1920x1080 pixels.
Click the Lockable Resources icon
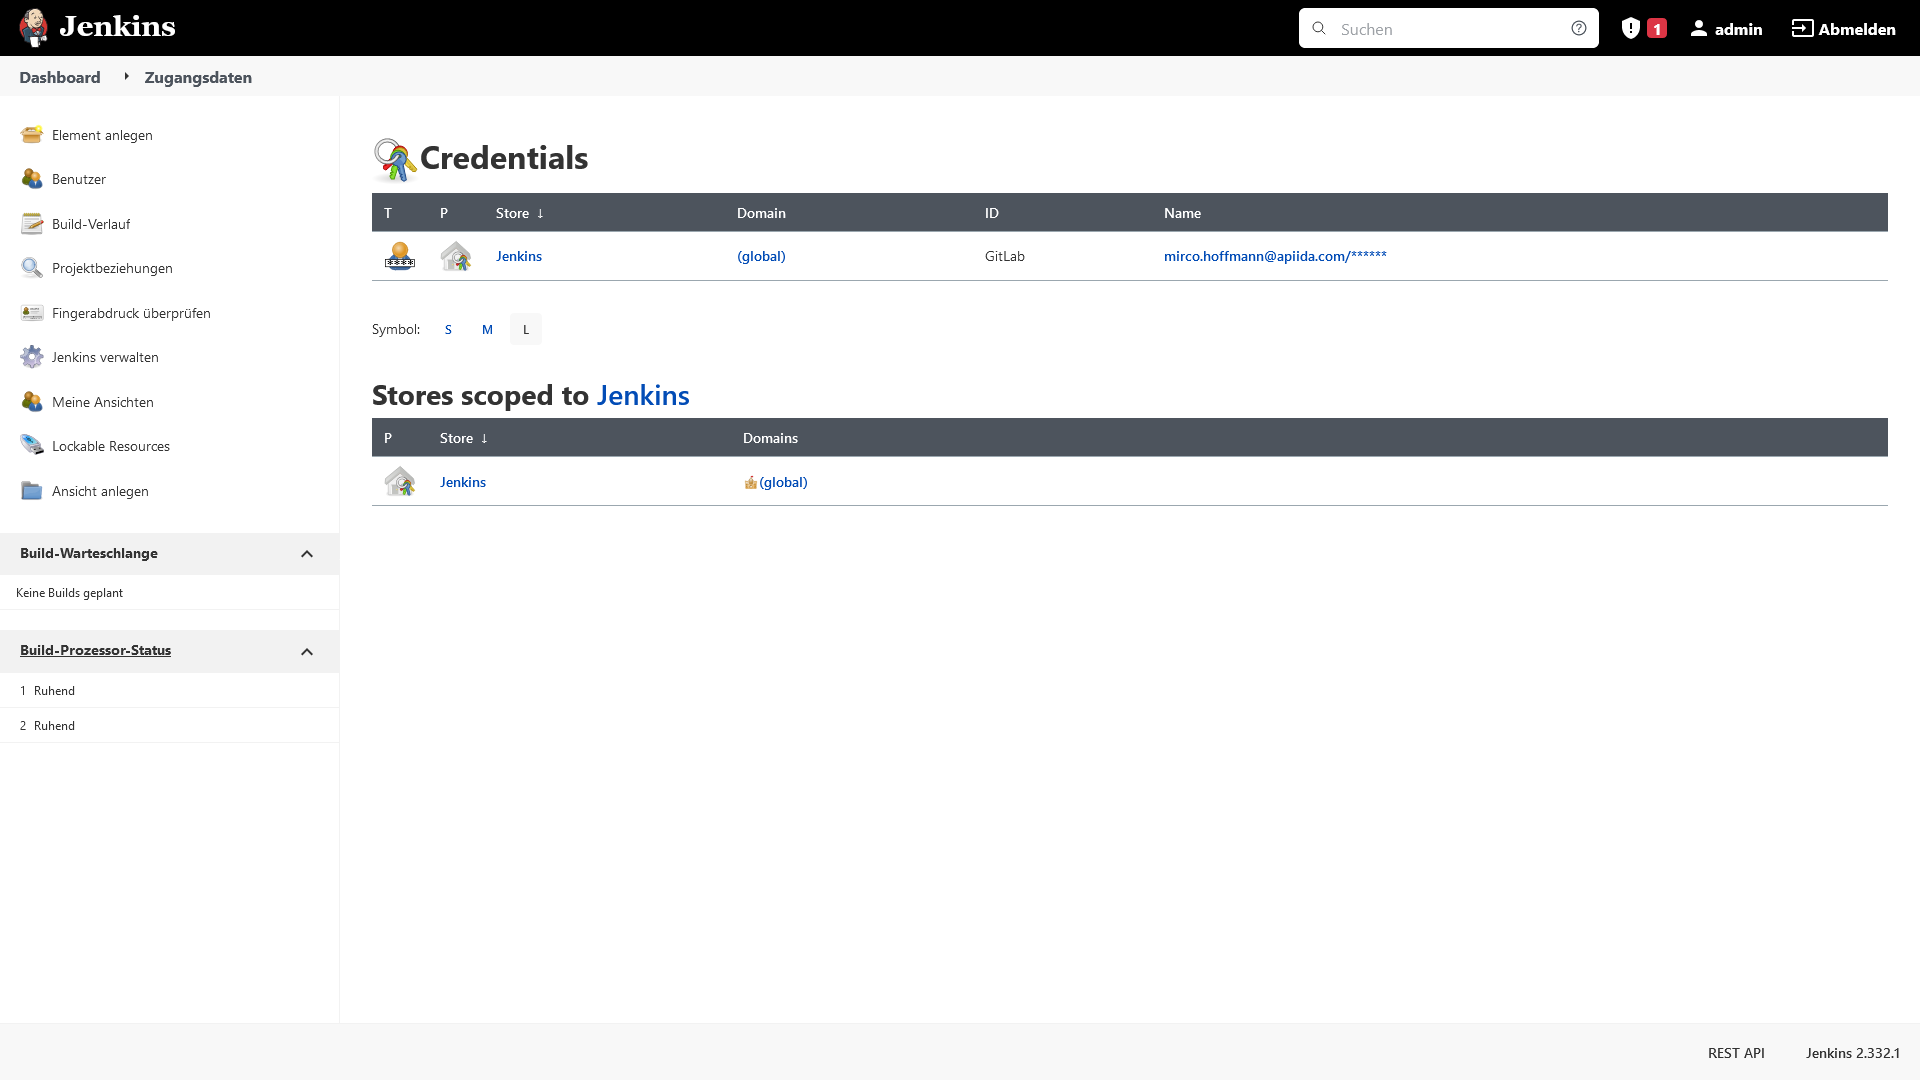(32, 446)
